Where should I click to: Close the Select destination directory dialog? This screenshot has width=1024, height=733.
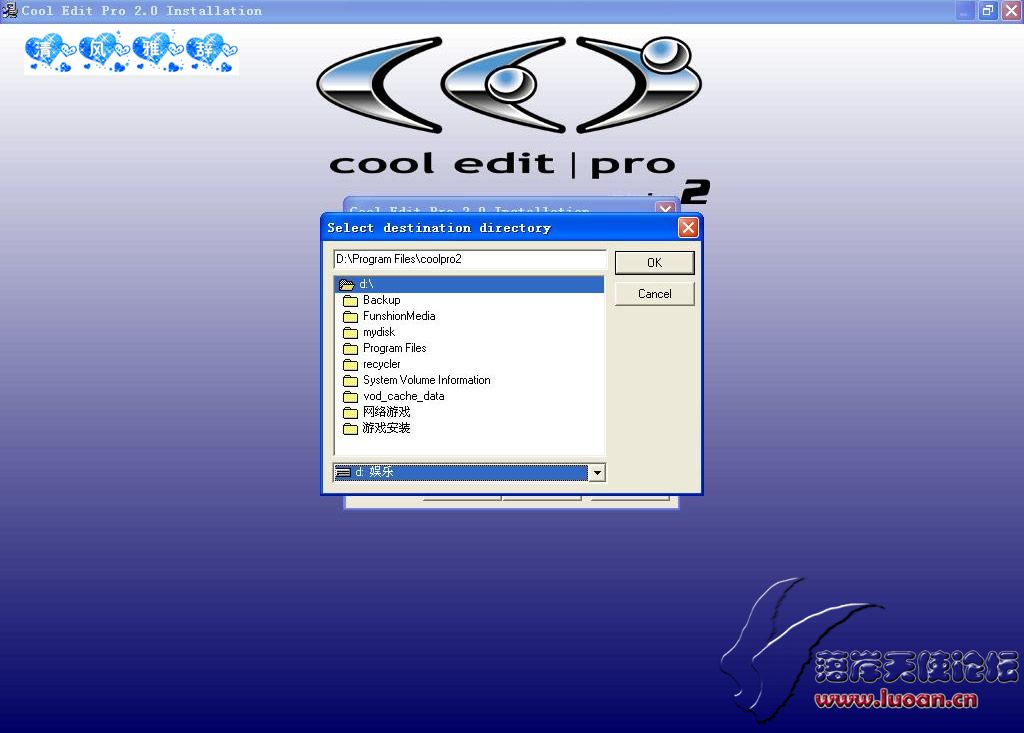click(688, 227)
